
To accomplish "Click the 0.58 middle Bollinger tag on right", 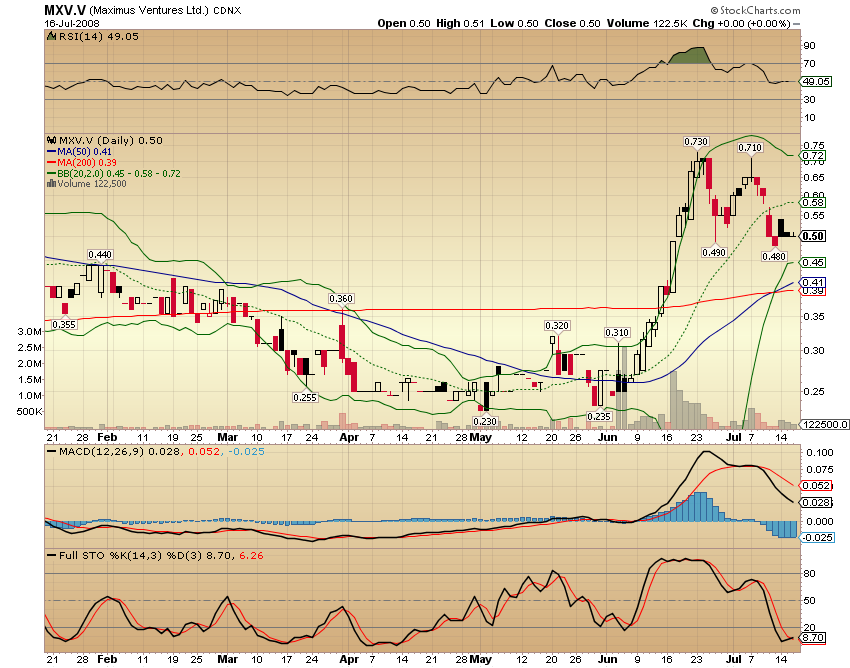I will pos(813,202).
